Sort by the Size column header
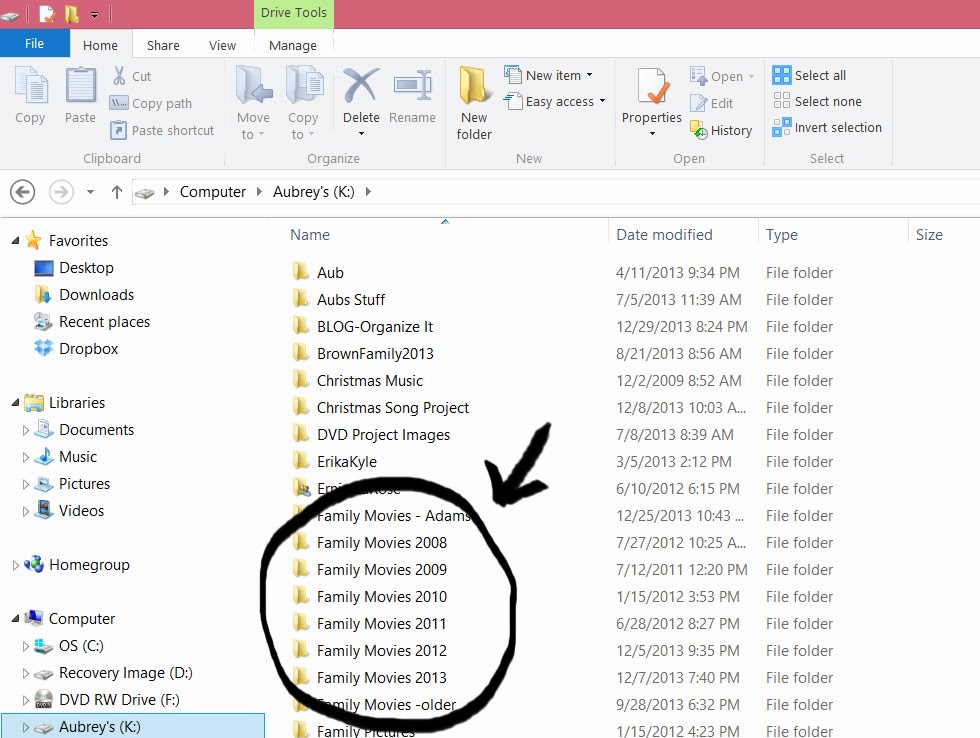Image resolution: width=980 pixels, height=738 pixels. (x=929, y=235)
